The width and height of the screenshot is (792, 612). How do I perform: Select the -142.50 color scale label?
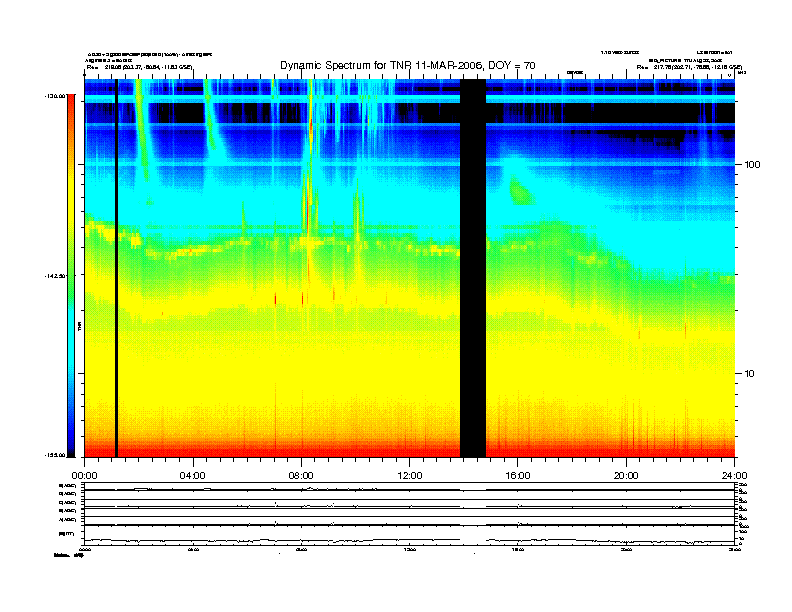click(x=56, y=276)
